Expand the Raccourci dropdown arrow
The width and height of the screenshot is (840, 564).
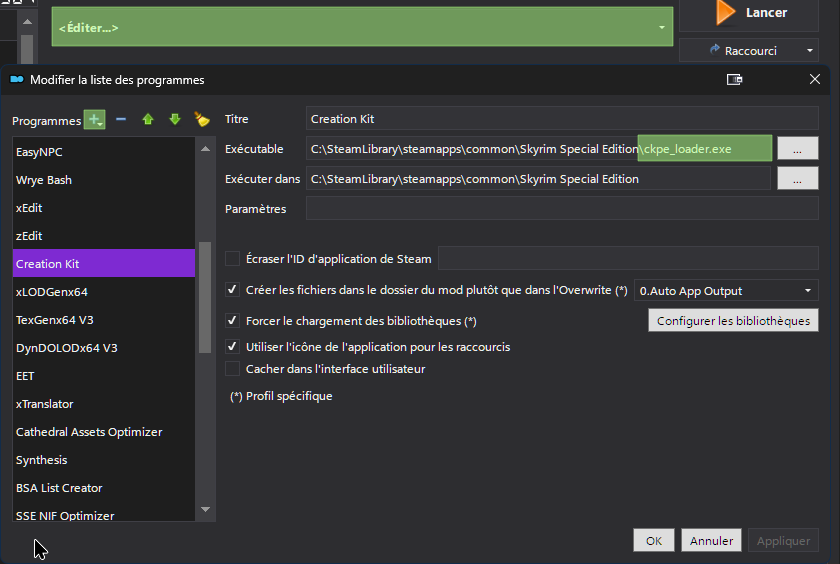click(x=809, y=51)
